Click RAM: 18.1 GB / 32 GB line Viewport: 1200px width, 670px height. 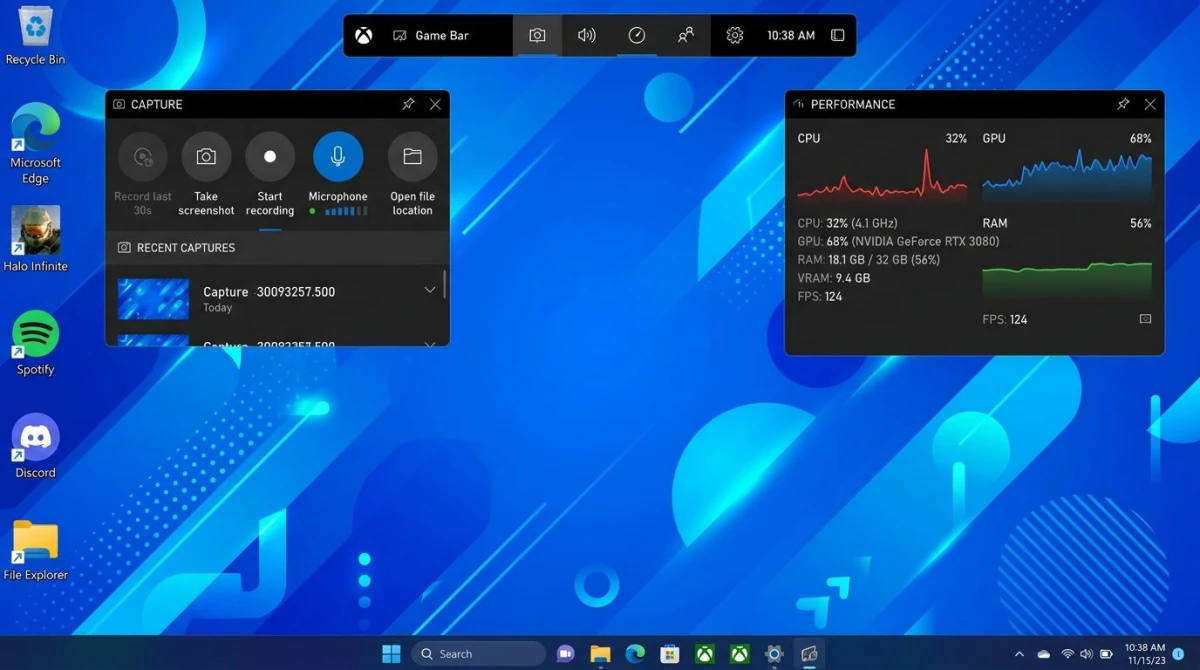(x=868, y=259)
